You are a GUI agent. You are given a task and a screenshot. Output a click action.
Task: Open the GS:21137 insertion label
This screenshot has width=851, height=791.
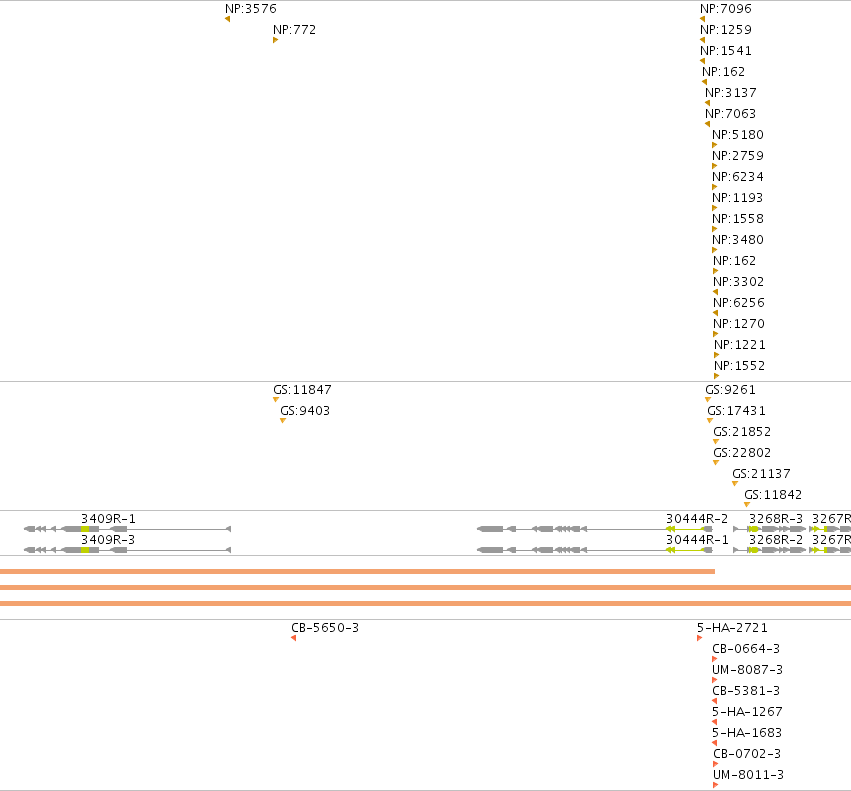click(x=761, y=474)
